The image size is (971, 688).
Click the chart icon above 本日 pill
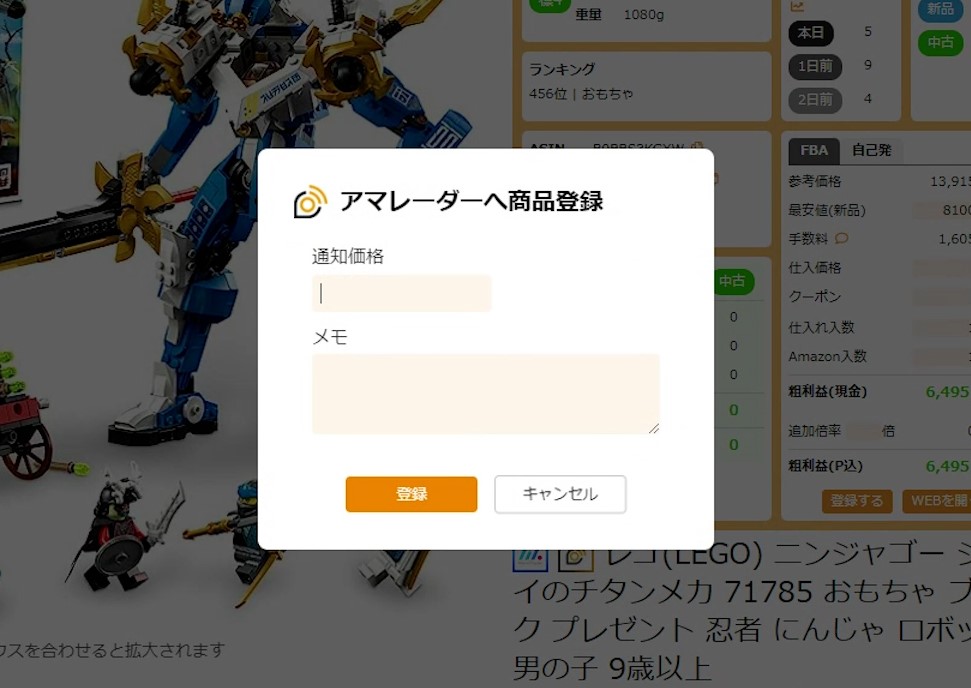click(x=797, y=6)
